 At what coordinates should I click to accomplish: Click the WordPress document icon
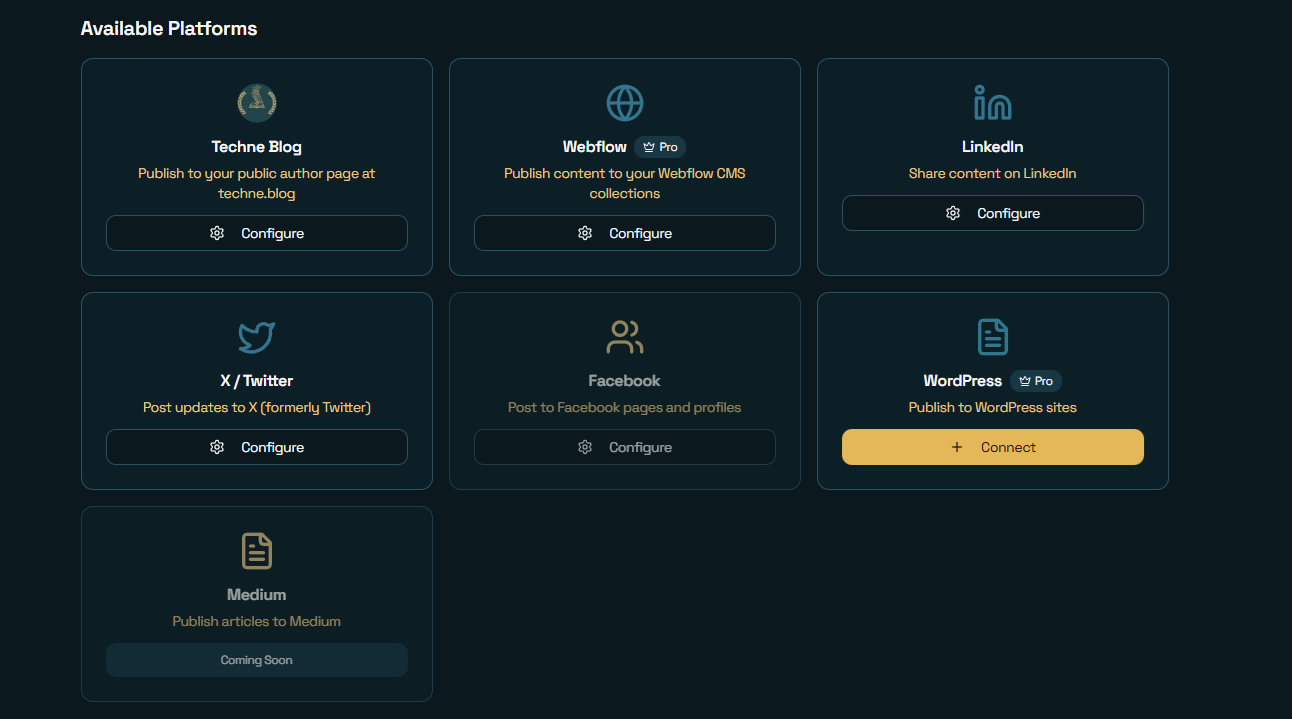[993, 337]
